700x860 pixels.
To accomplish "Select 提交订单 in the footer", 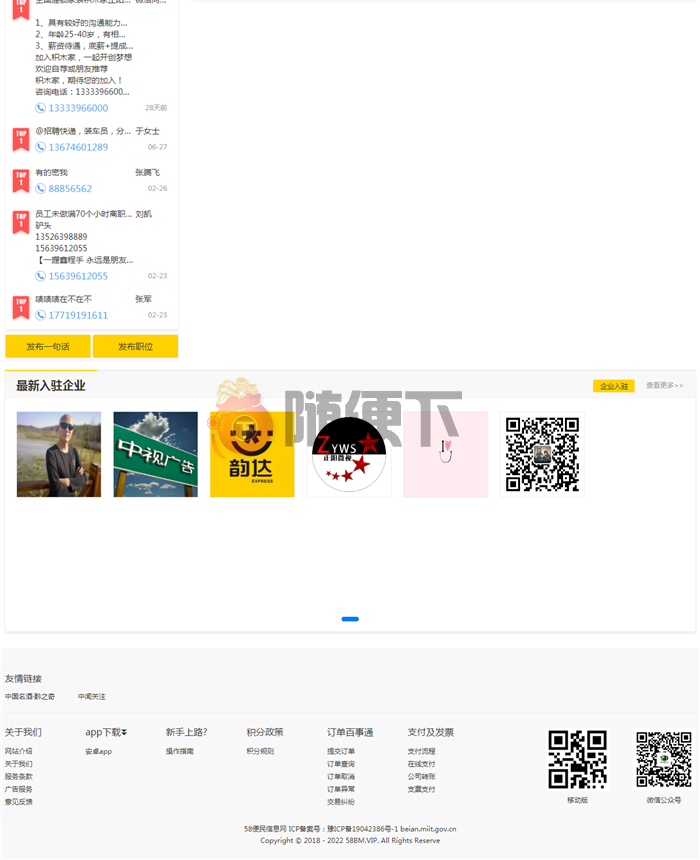I will tap(341, 751).
